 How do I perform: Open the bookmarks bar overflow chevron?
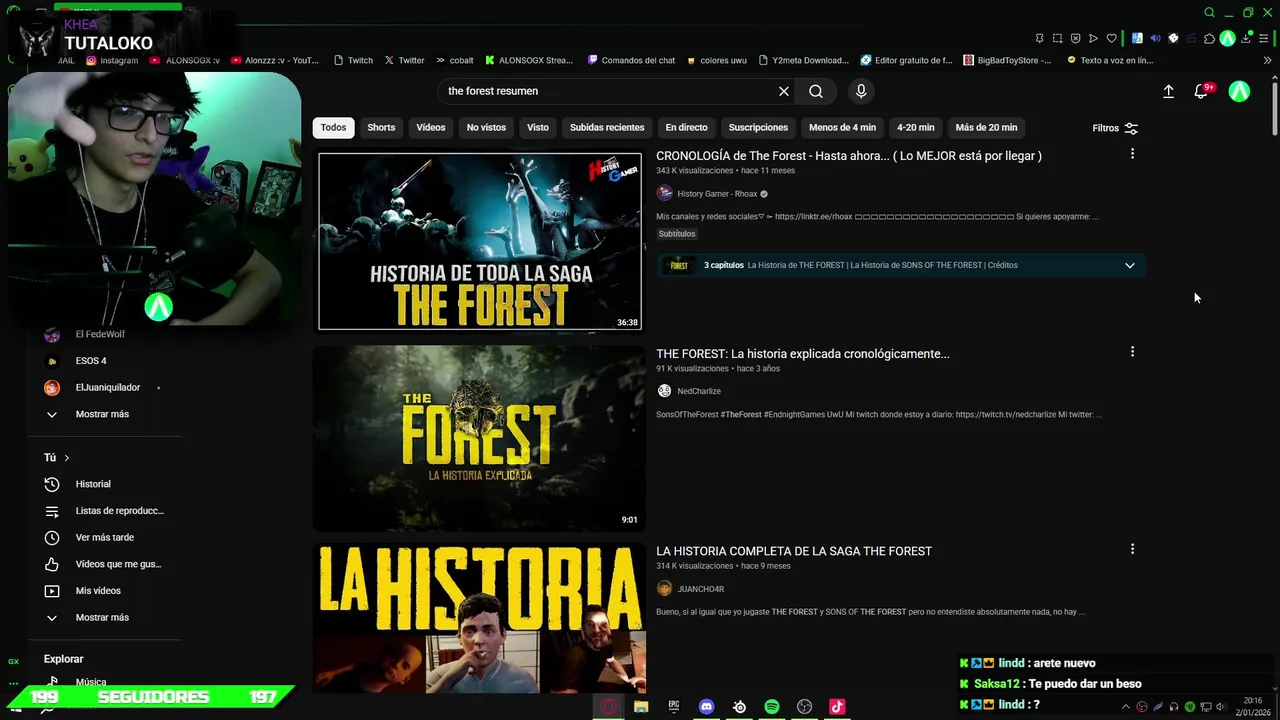pos(1268,60)
